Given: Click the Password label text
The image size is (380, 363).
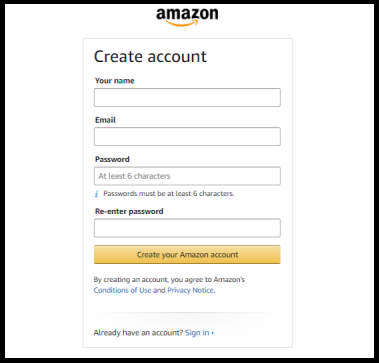Looking at the screenshot, I should (x=112, y=159).
